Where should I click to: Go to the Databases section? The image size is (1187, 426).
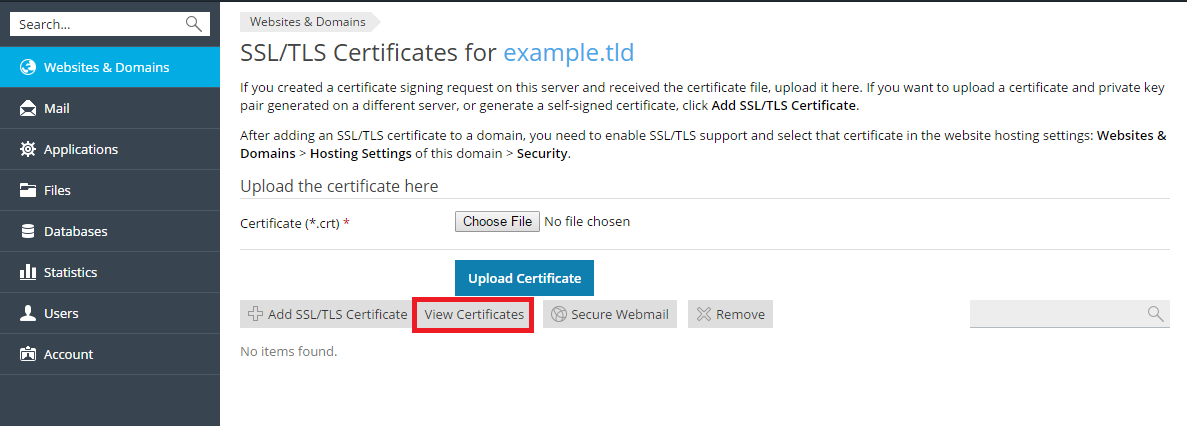(x=75, y=232)
